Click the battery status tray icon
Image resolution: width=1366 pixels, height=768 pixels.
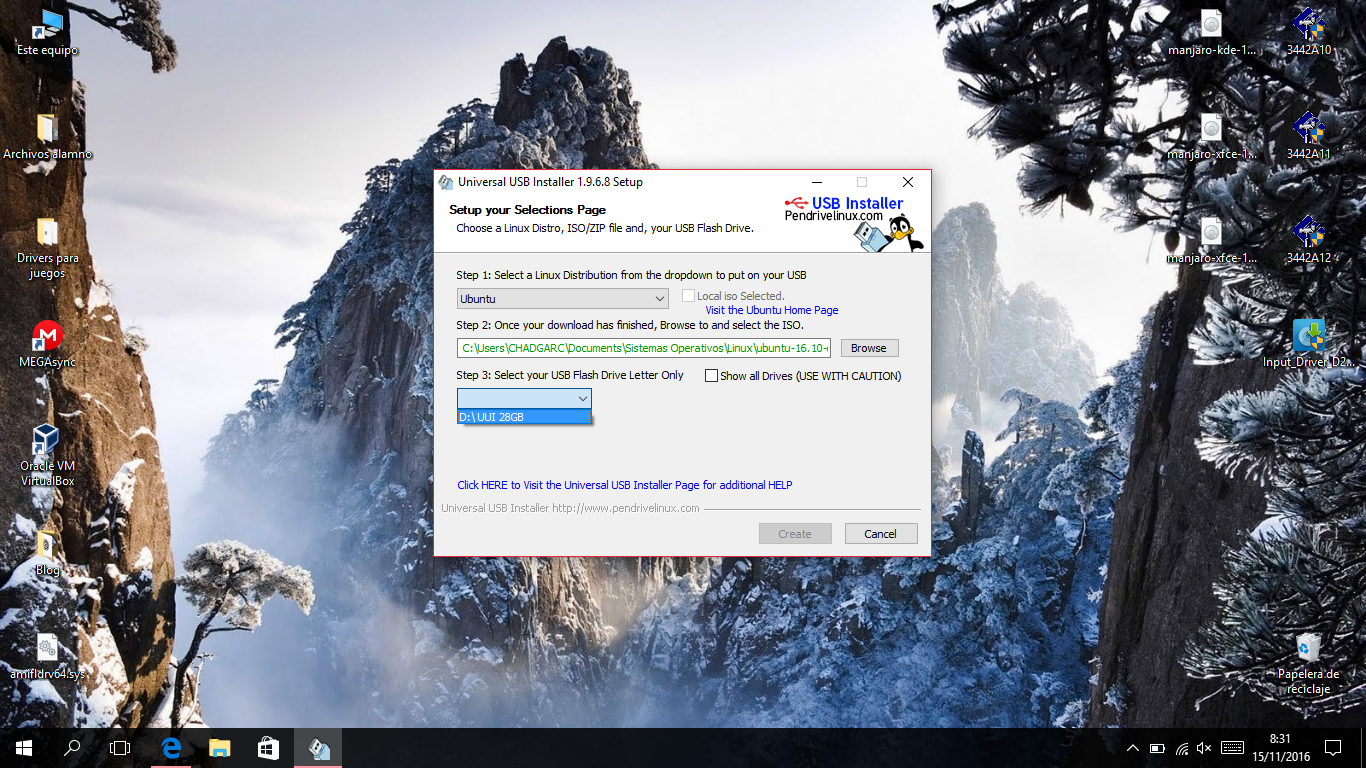point(1157,748)
